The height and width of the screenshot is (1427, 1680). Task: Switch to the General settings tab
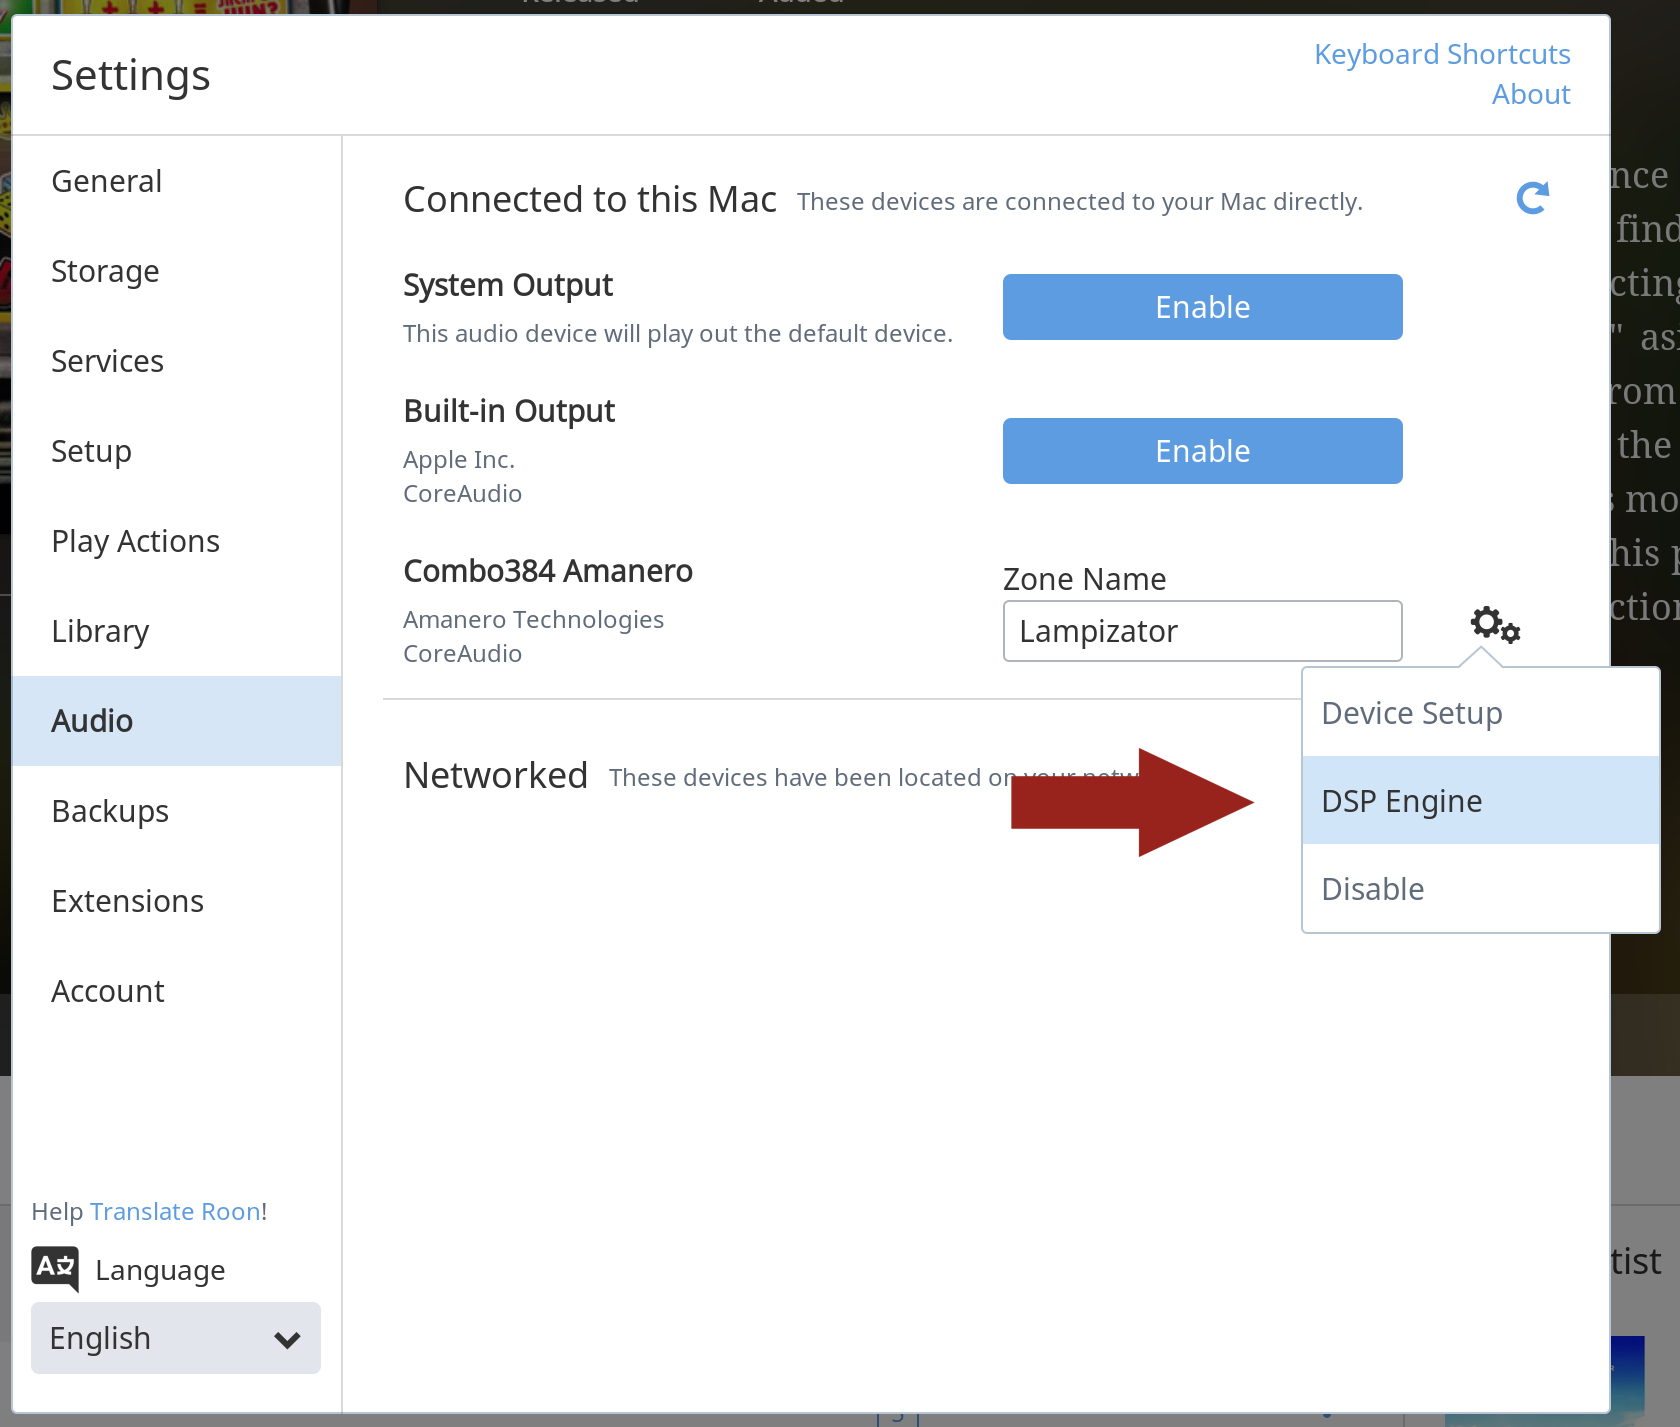click(107, 181)
